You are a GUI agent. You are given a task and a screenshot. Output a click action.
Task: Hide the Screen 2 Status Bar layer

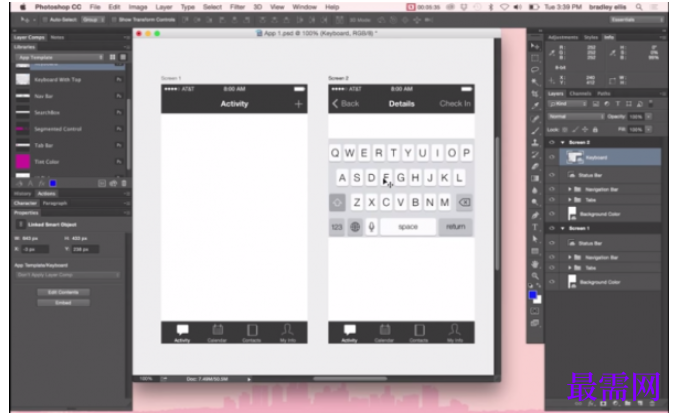[552, 175]
